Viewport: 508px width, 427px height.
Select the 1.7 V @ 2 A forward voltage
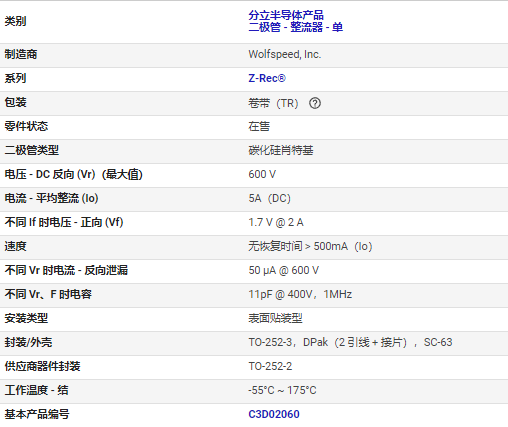276,222
